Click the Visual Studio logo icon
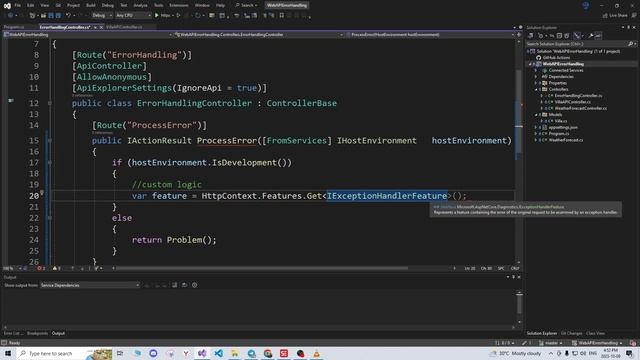This screenshot has width=640, height=360. coord(7,5)
